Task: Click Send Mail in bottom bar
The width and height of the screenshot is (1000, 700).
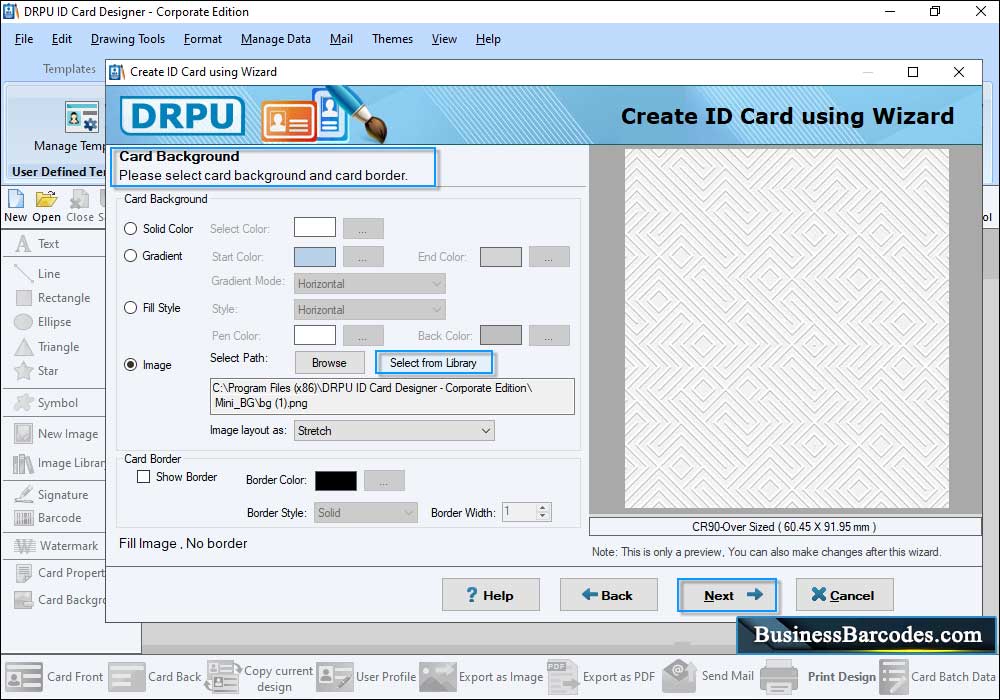Action: tap(708, 676)
